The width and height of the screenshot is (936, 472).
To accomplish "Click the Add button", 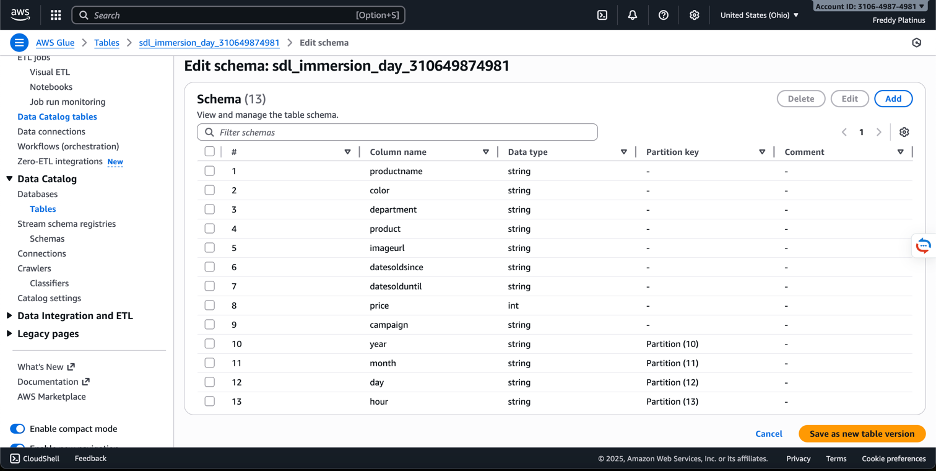I will click(894, 99).
